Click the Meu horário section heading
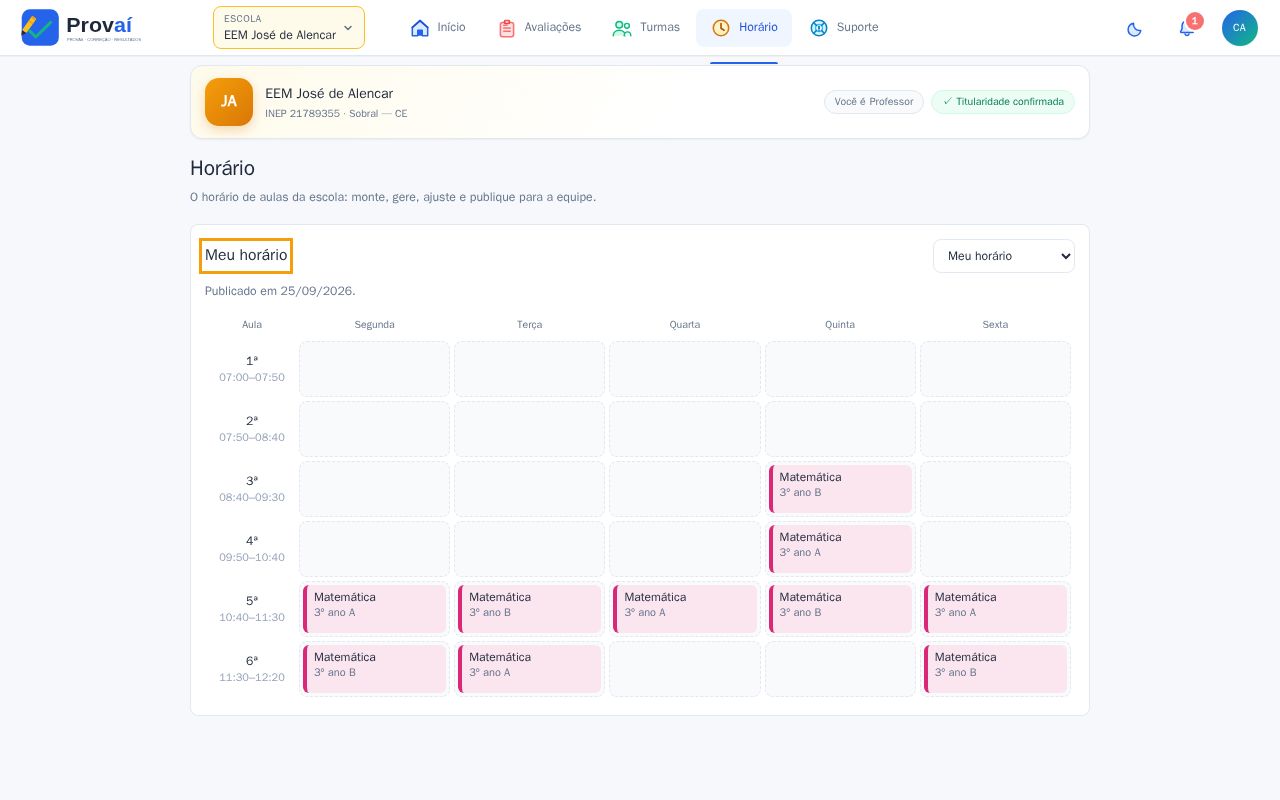Image resolution: width=1280 pixels, height=800 pixels. click(246, 255)
